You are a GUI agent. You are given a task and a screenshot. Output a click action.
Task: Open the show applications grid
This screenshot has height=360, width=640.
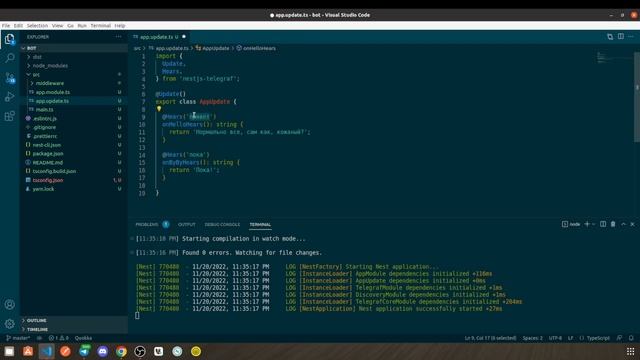coord(631,351)
